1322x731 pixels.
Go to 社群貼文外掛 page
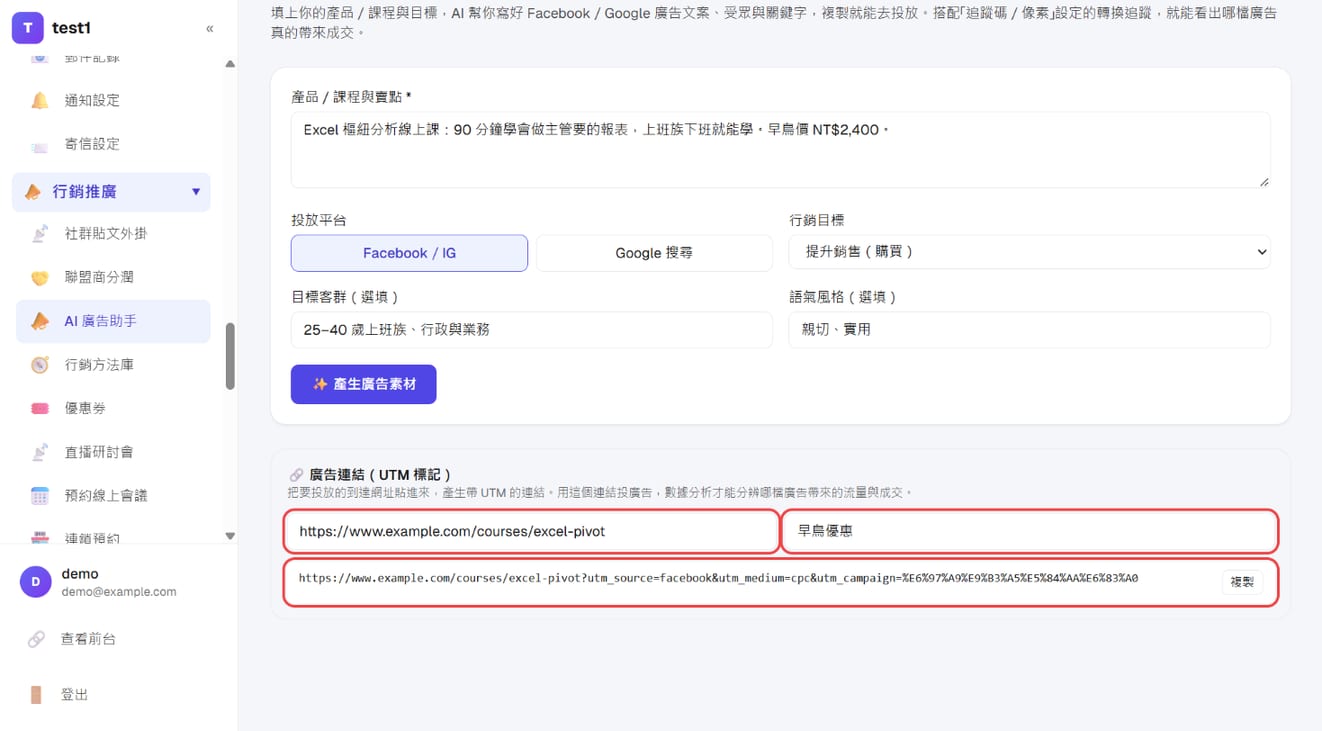113,233
